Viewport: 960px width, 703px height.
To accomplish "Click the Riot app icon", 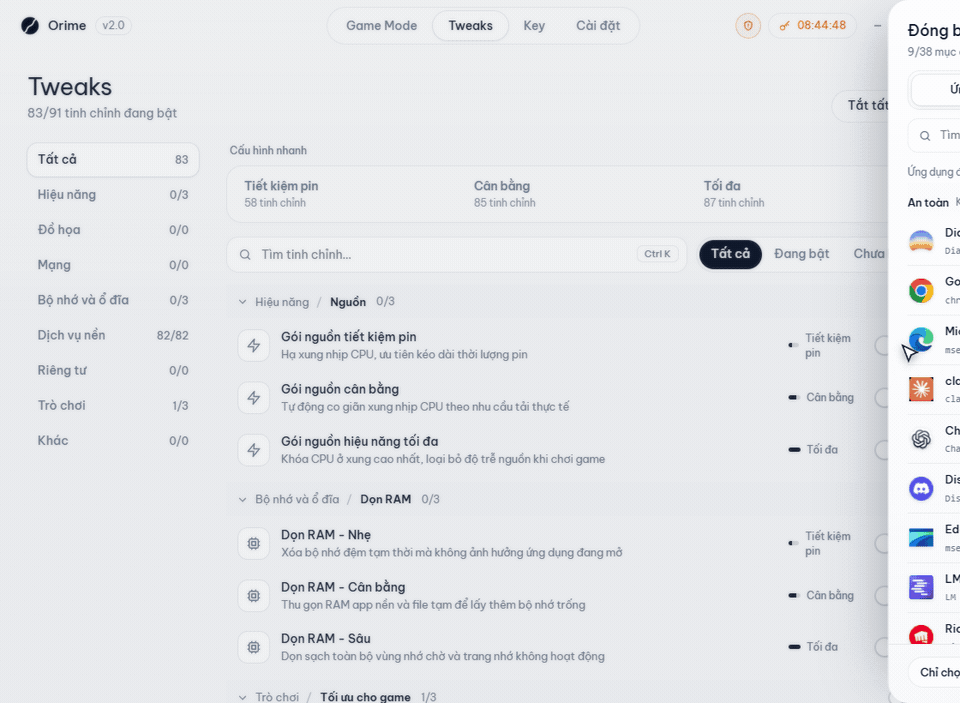I will click(921, 634).
